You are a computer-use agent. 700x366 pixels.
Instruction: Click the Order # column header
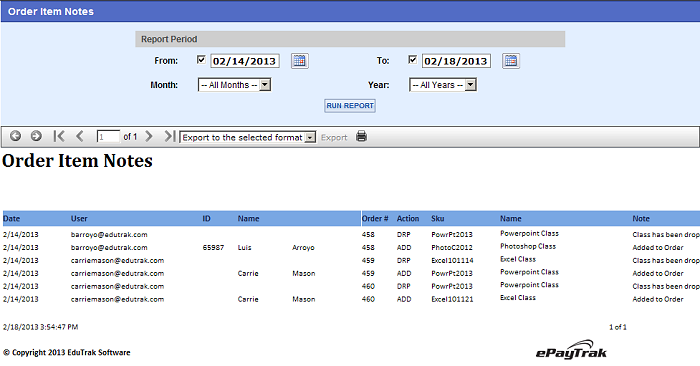(x=375, y=219)
